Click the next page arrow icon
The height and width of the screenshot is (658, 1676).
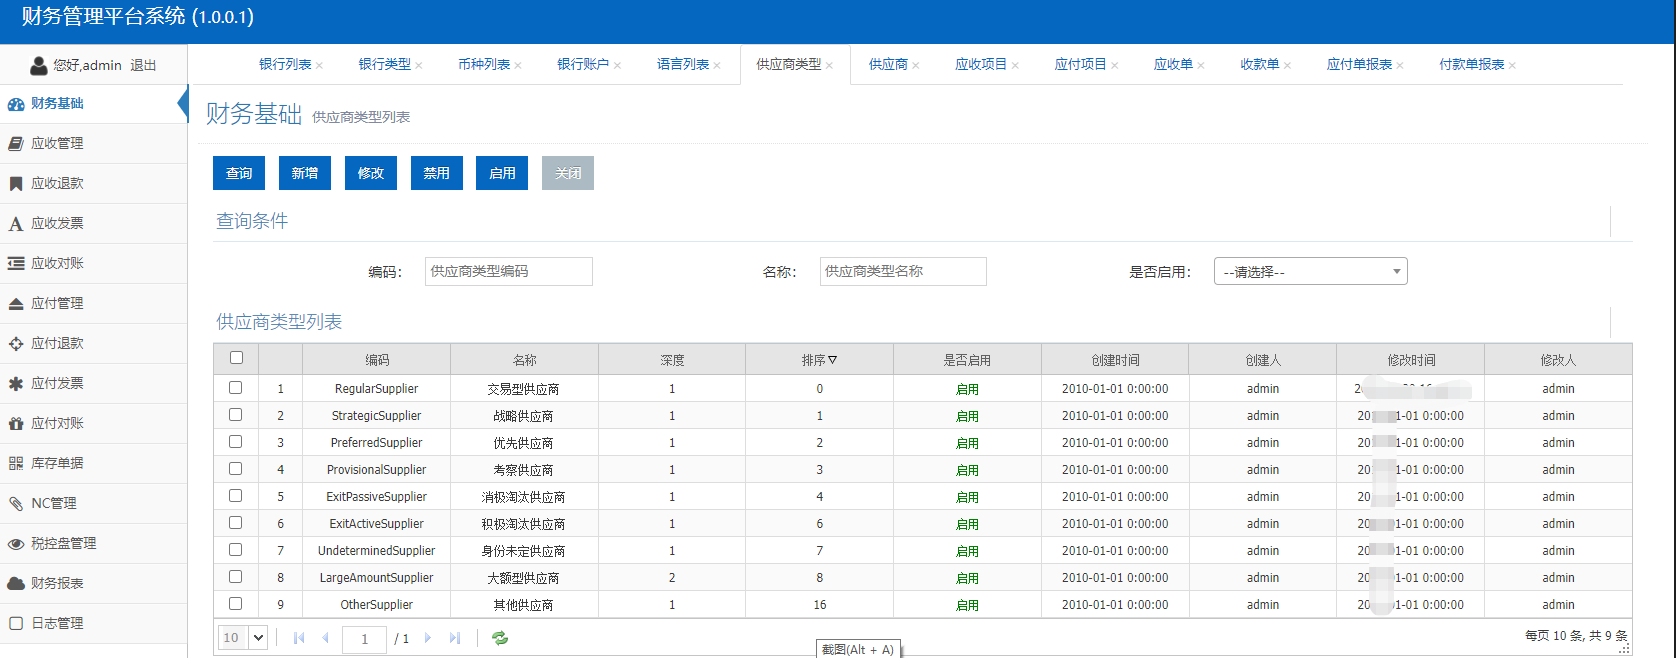tap(428, 638)
